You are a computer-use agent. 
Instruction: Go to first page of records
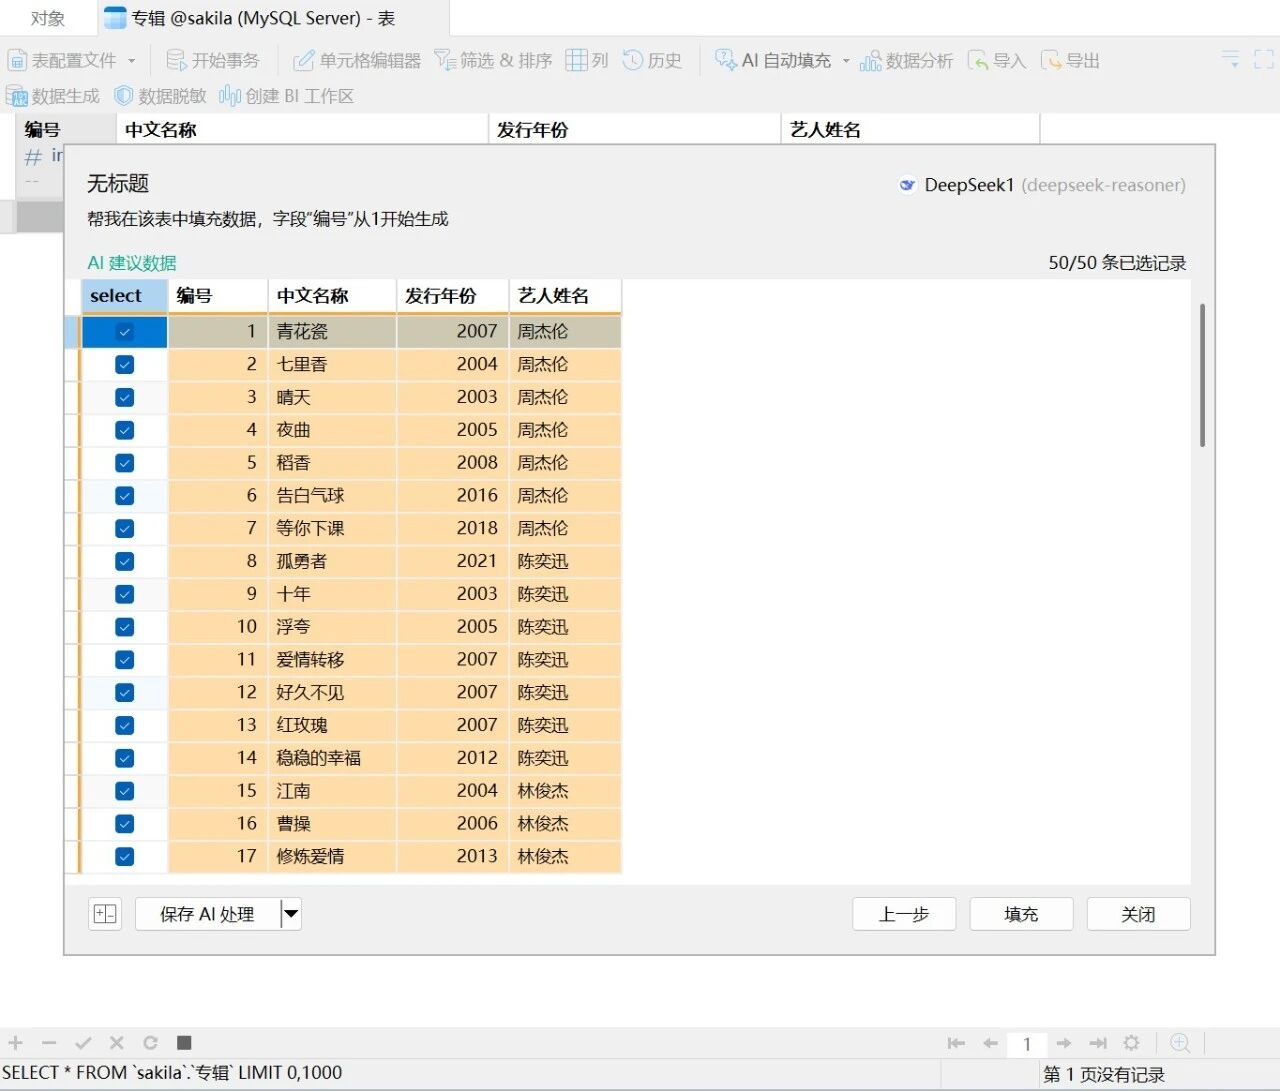pos(956,1043)
